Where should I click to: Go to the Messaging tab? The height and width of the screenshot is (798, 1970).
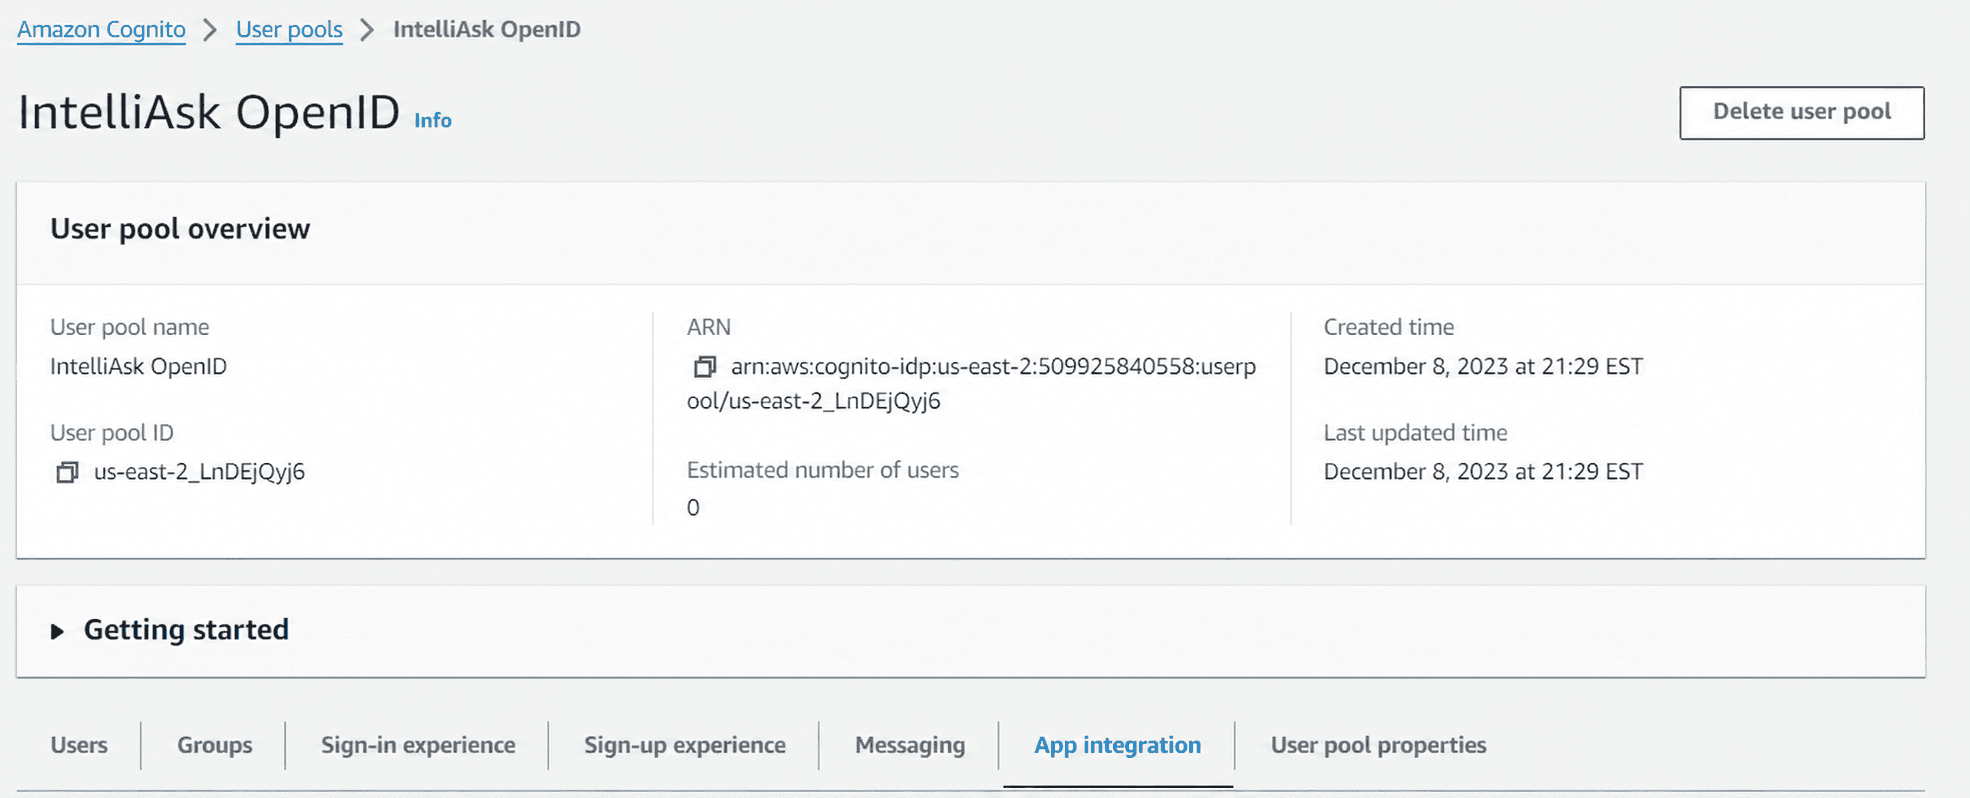910,745
